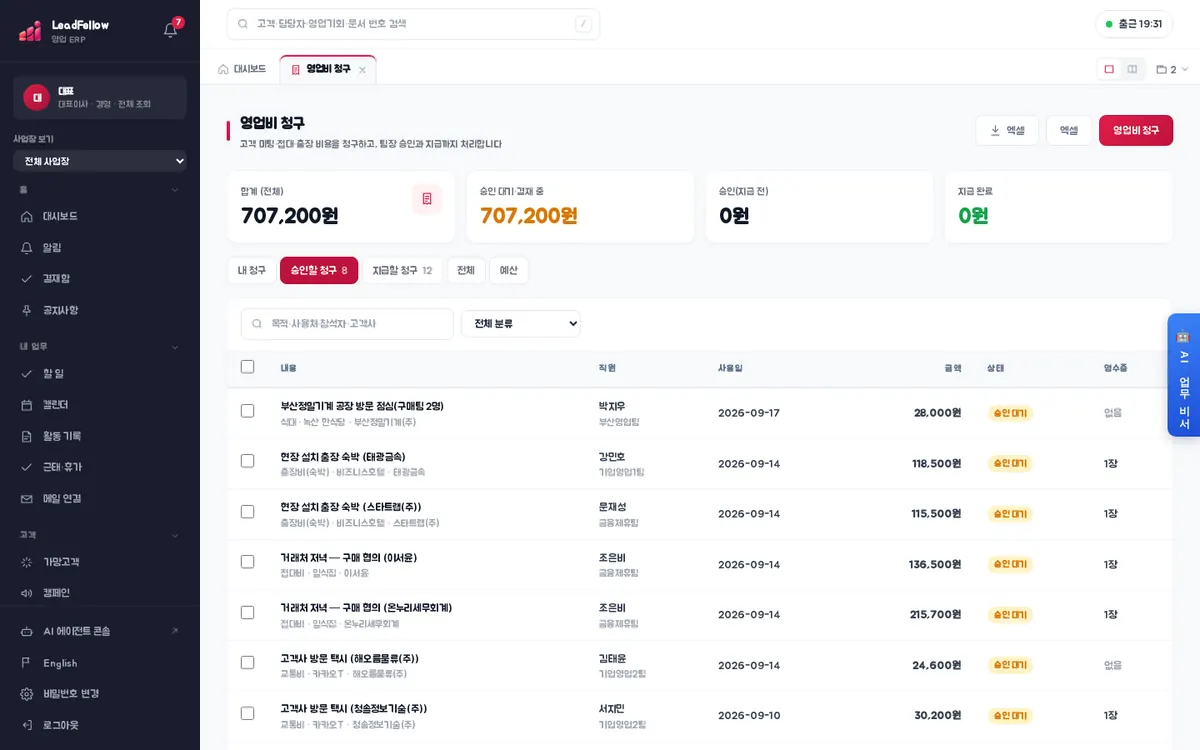This screenshot has width=1200, height=750.
Task: Click the global search magnifier icon
Action: [243, 23]
